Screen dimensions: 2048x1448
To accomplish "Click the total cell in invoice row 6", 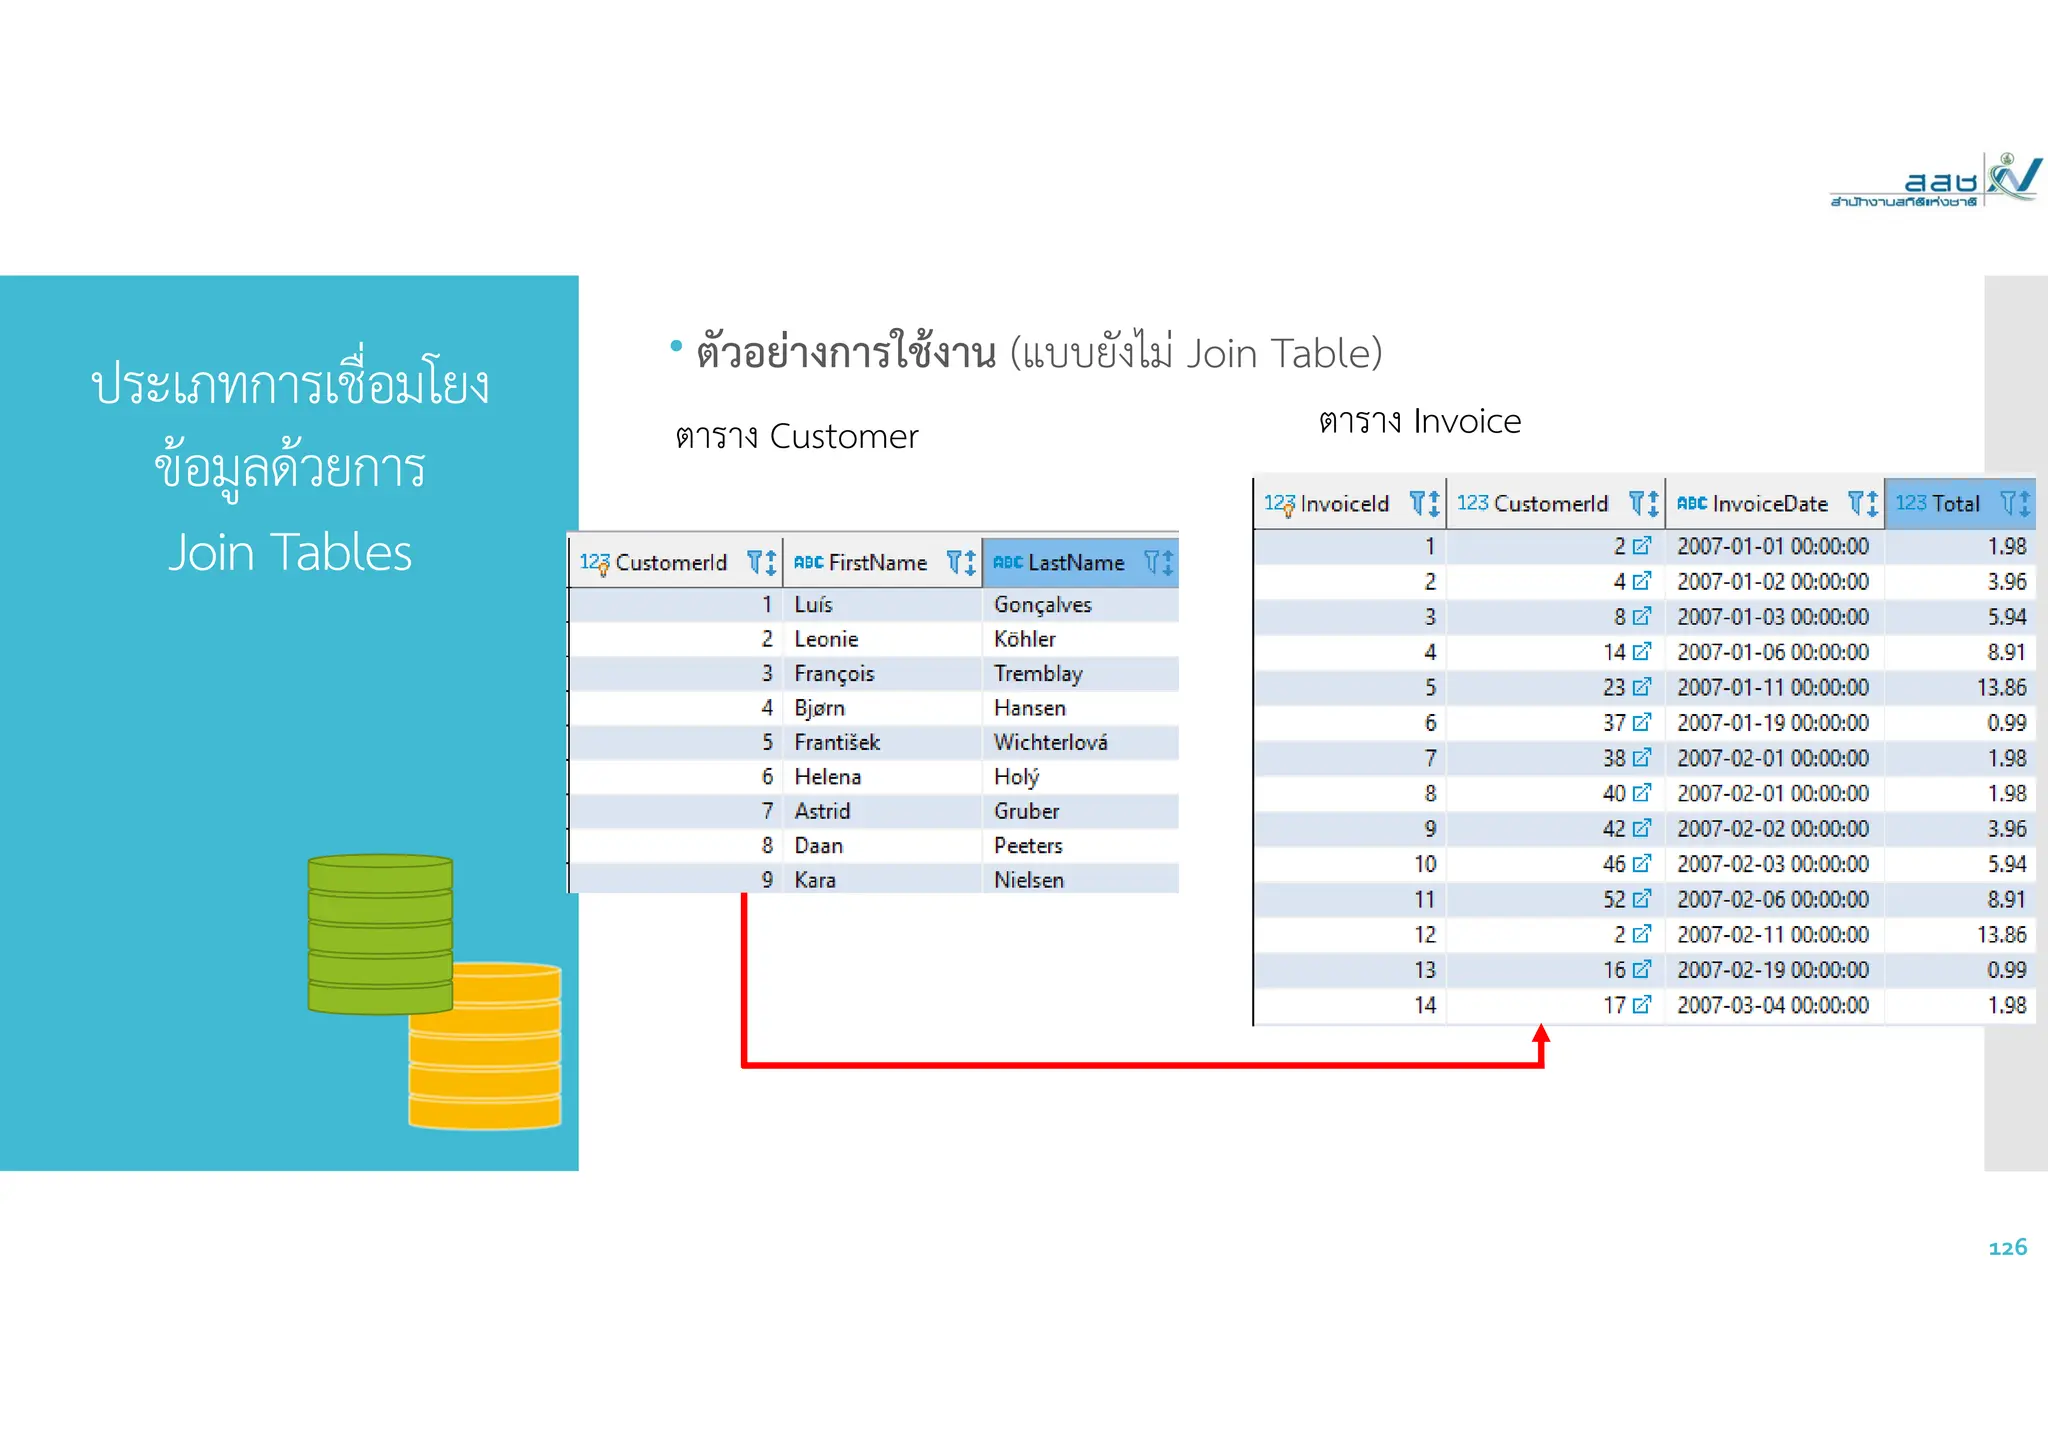I will point(1960,722).
